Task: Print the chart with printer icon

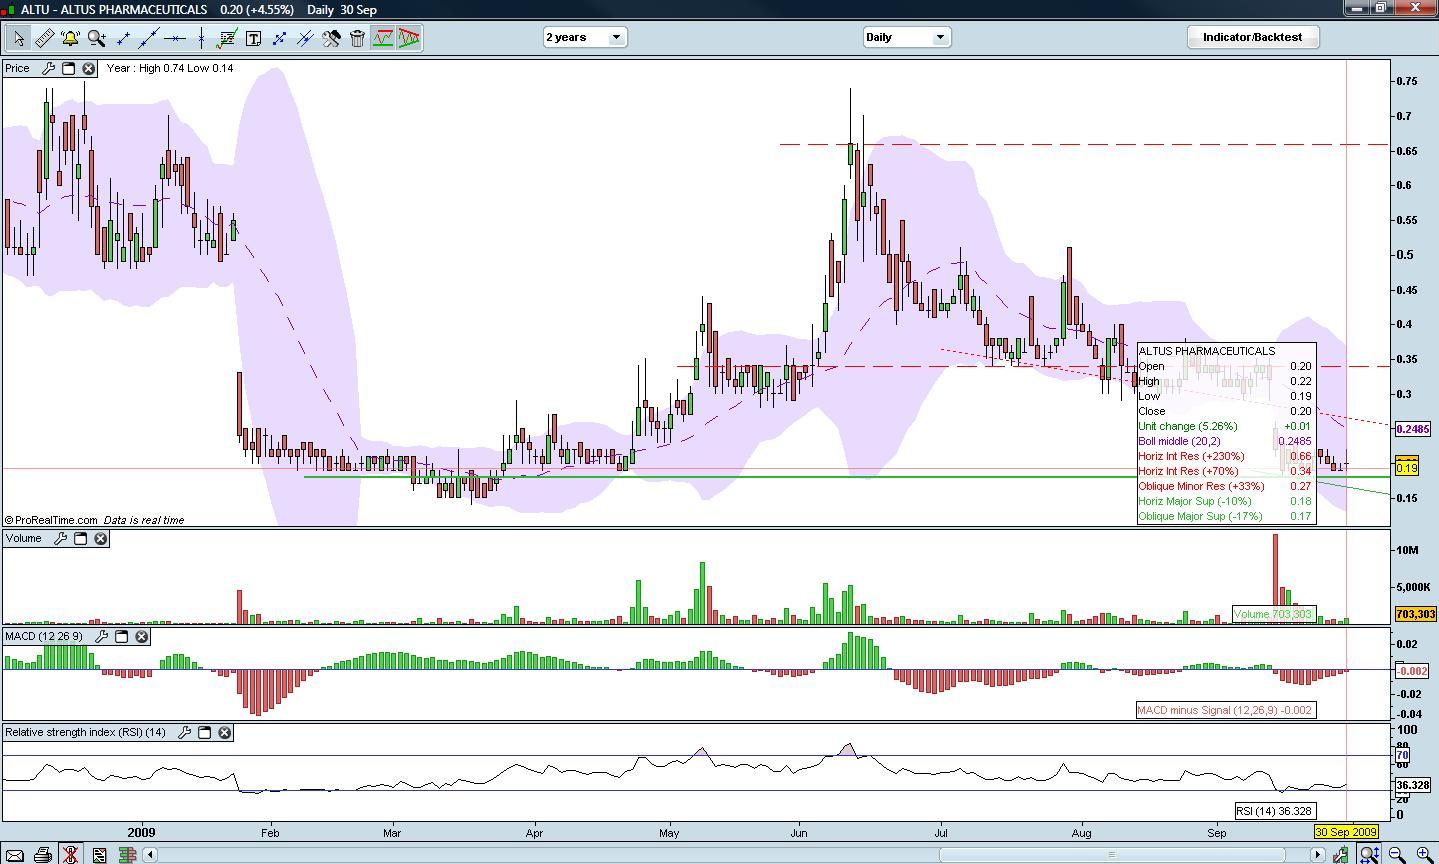Action: click(x=42, y=855)
